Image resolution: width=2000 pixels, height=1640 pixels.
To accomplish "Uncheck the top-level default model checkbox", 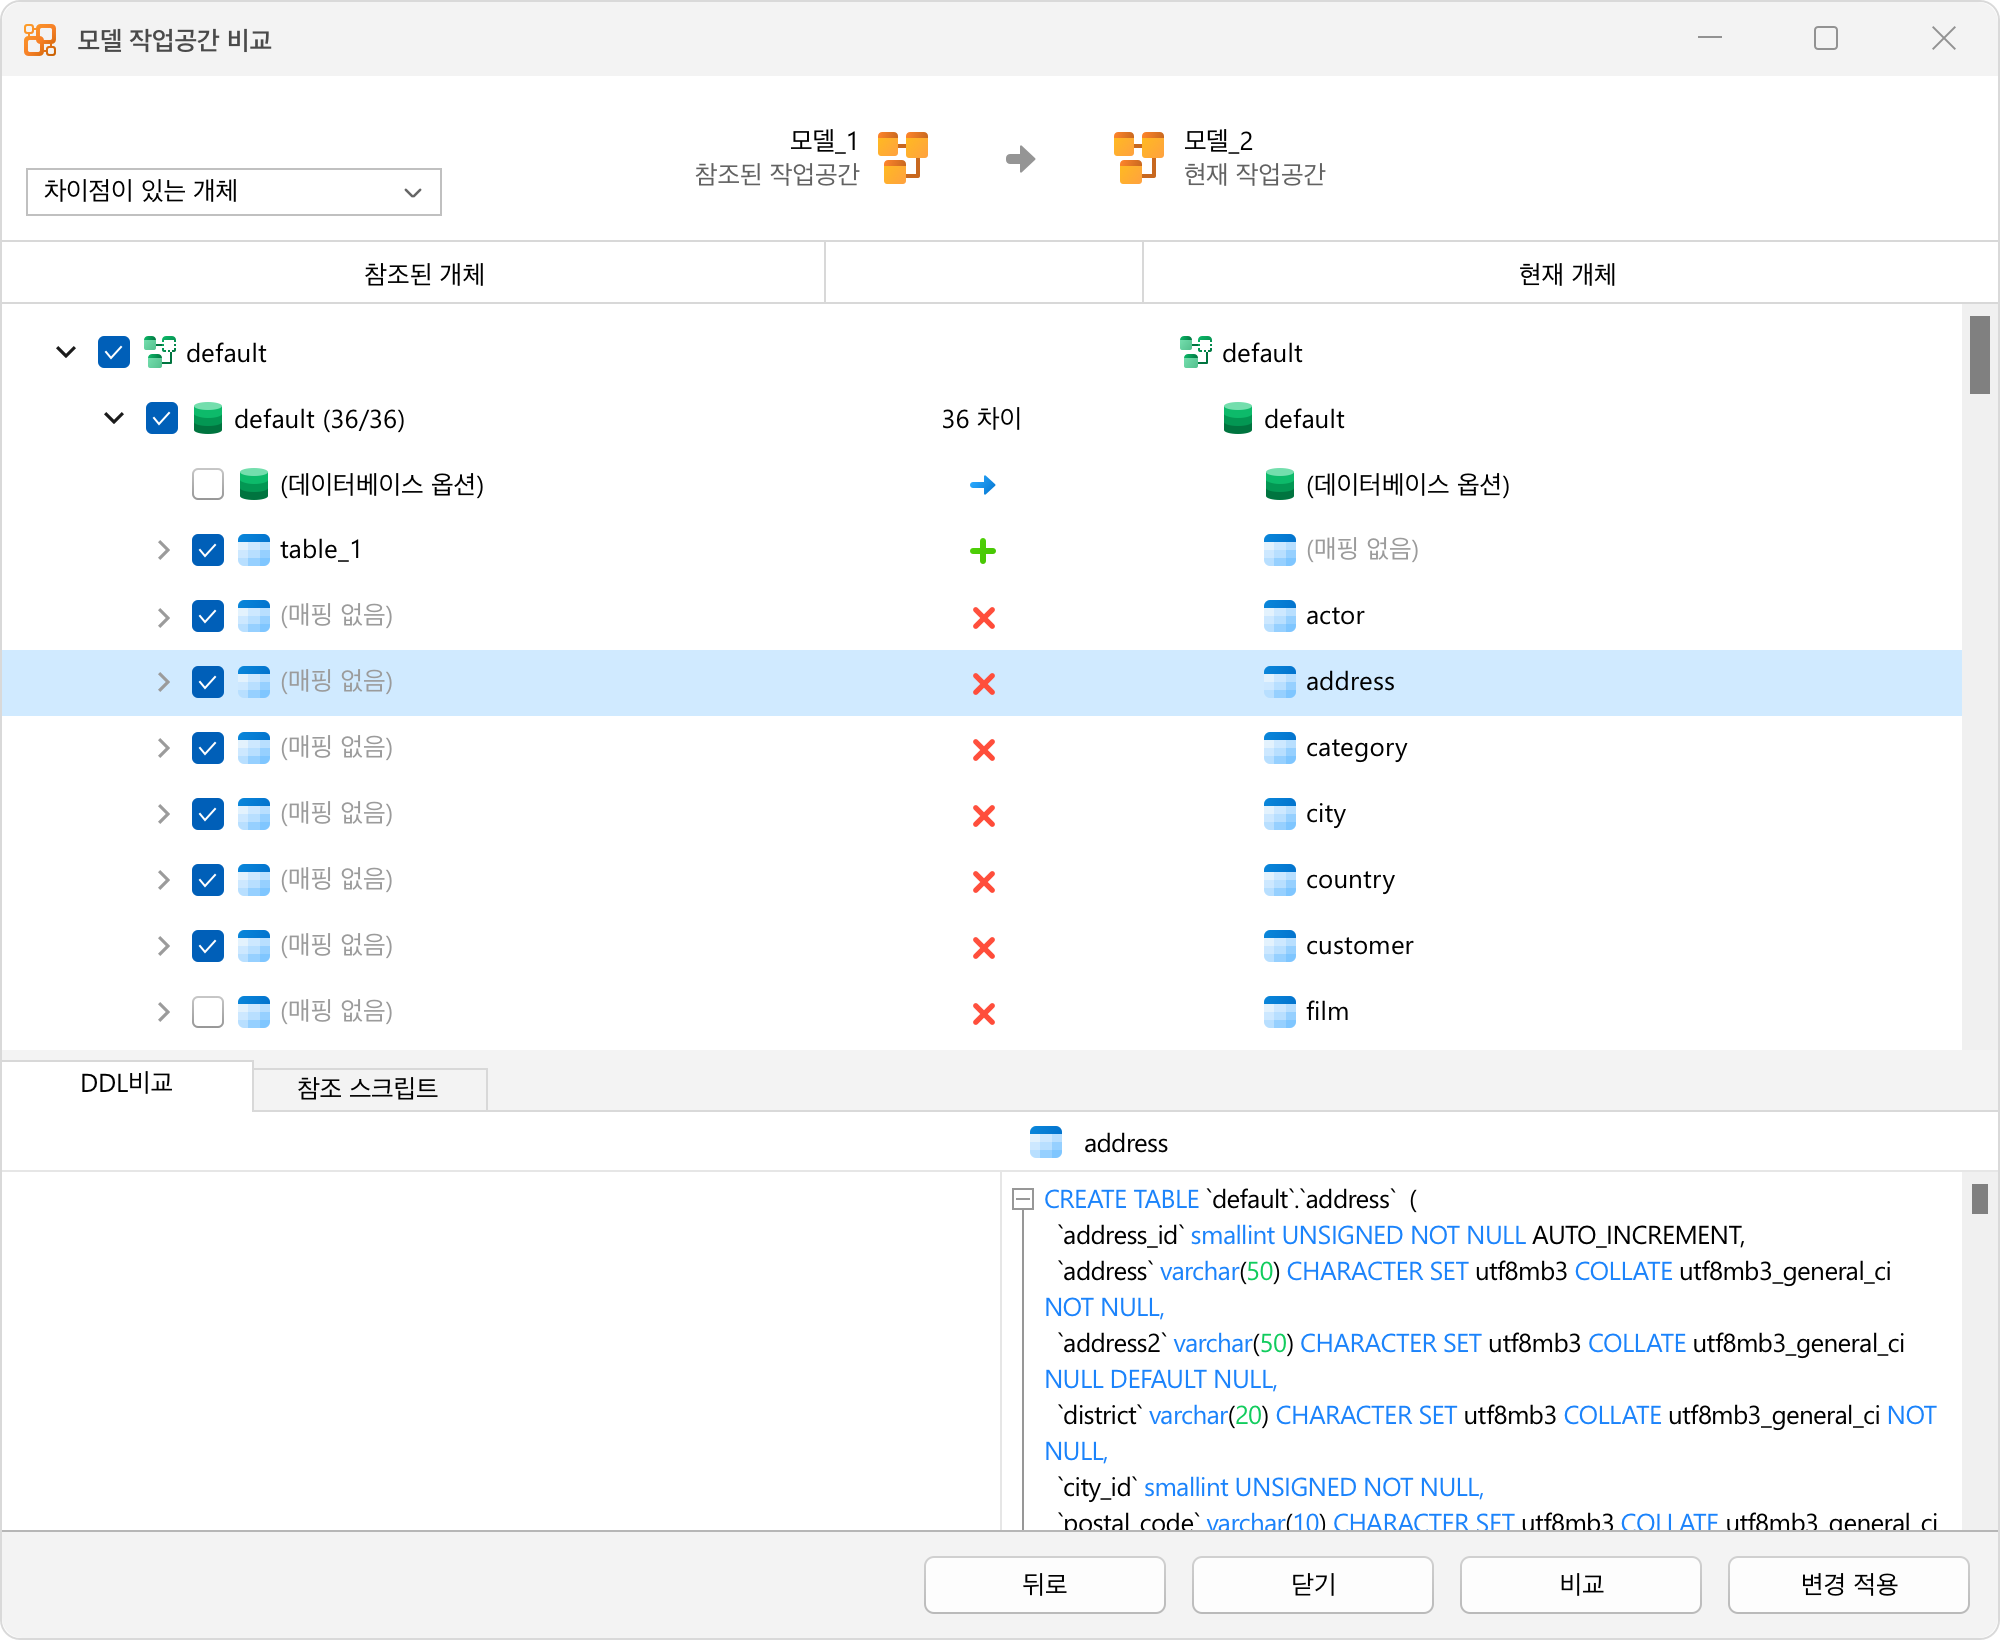I will point(114,352).
